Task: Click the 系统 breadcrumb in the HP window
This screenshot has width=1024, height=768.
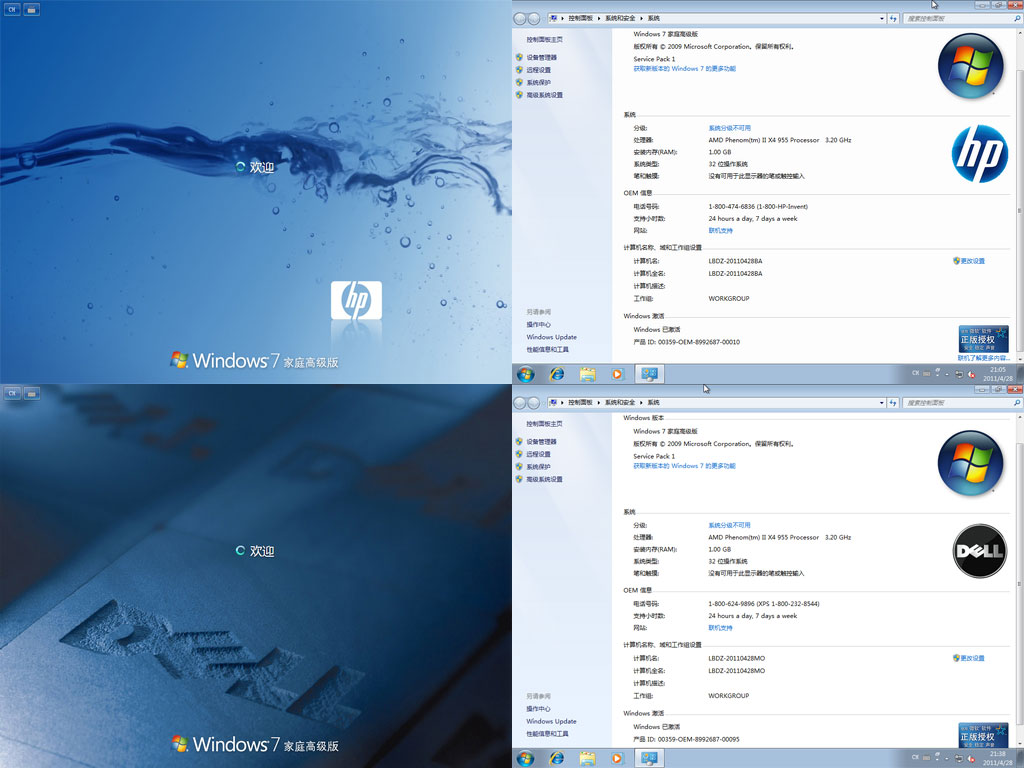Action: (x=654, y=18)
